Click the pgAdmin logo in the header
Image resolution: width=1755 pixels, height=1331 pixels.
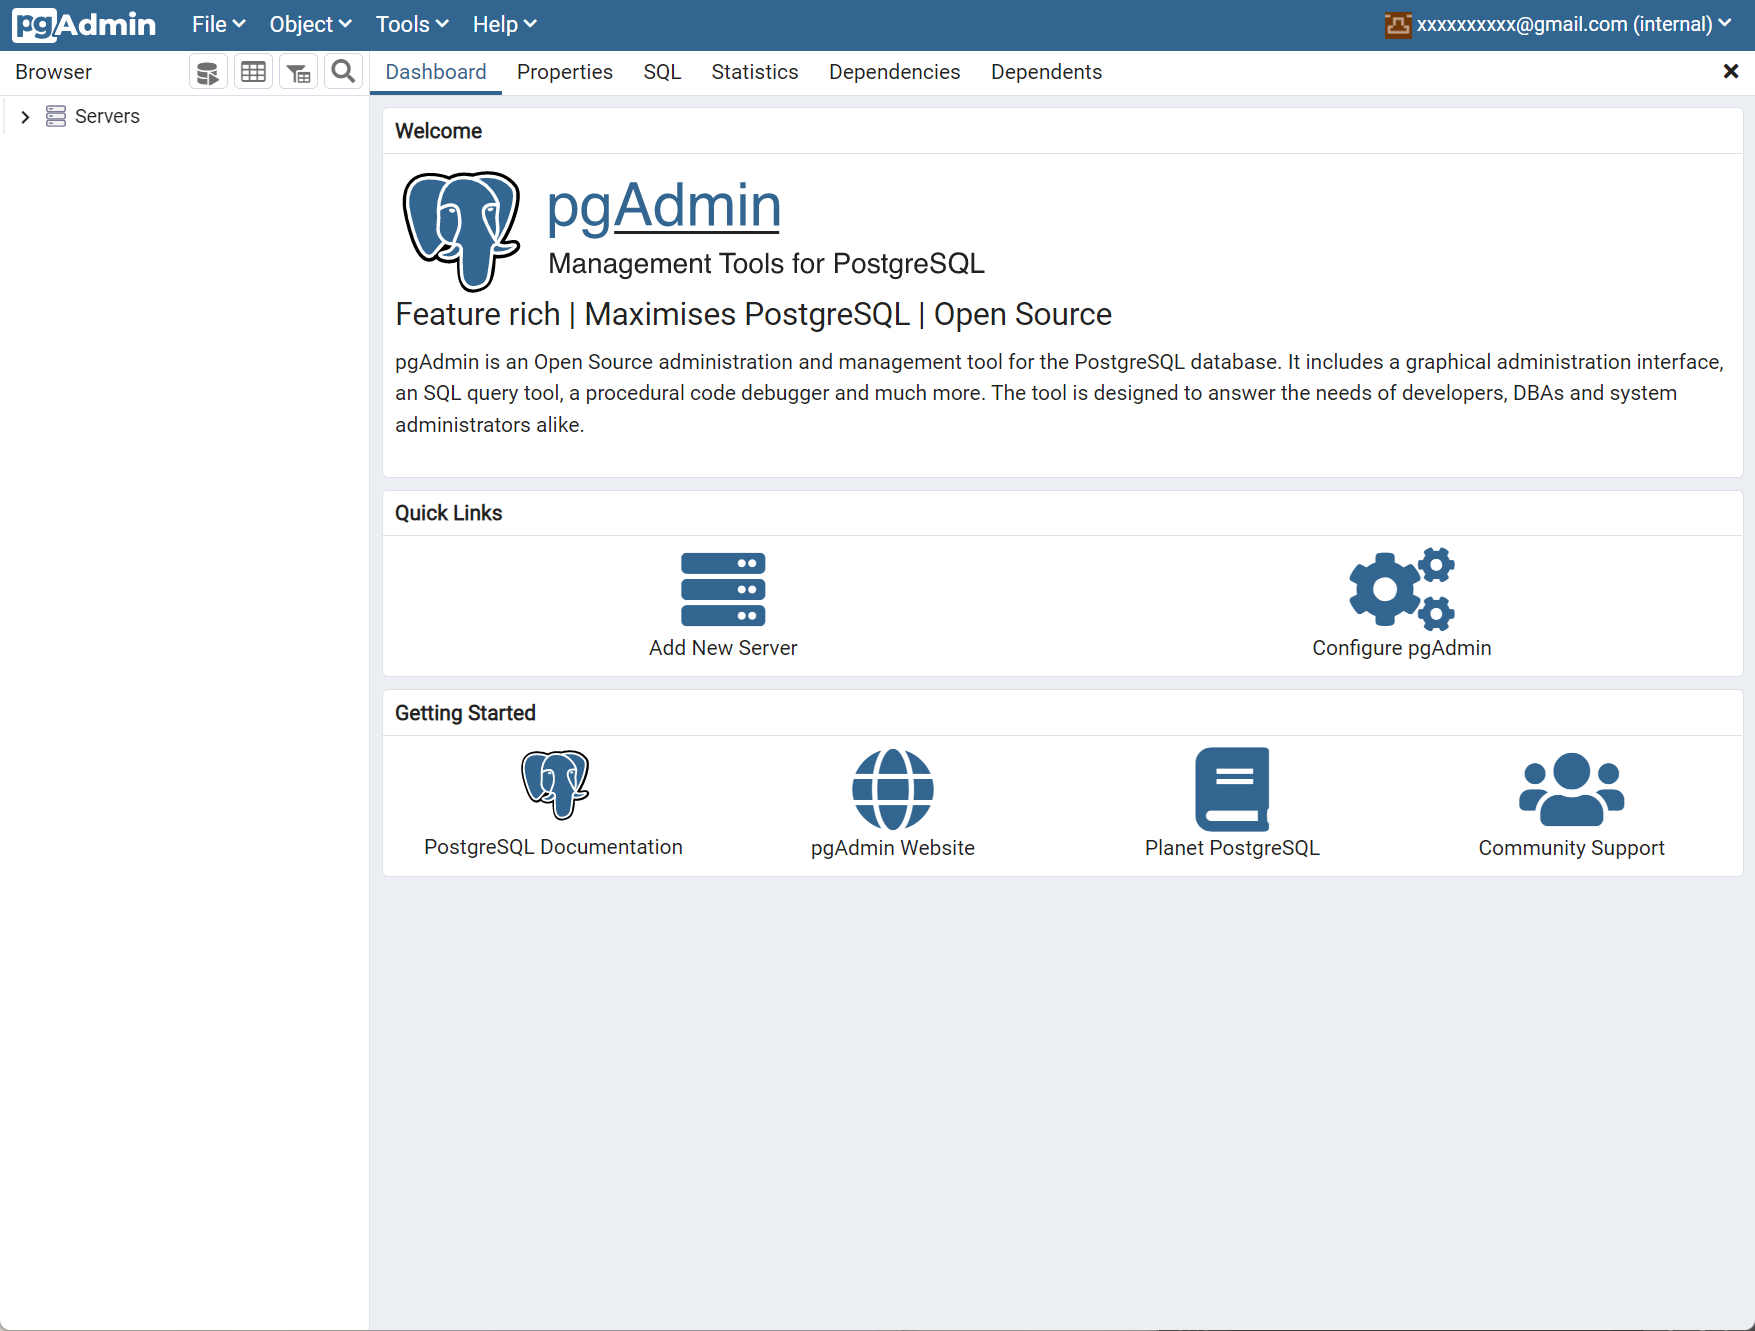point(84,25)
